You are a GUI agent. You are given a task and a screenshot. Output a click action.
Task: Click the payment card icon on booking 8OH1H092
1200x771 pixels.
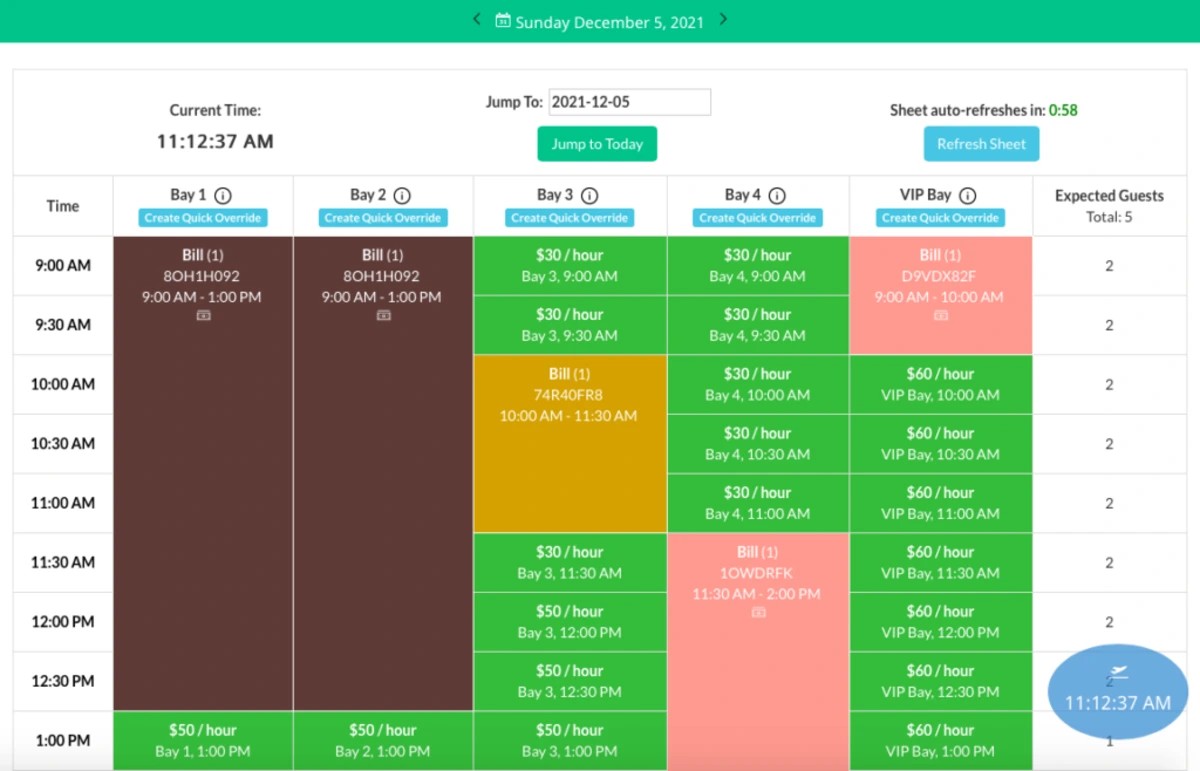click(x=203, y=316)
